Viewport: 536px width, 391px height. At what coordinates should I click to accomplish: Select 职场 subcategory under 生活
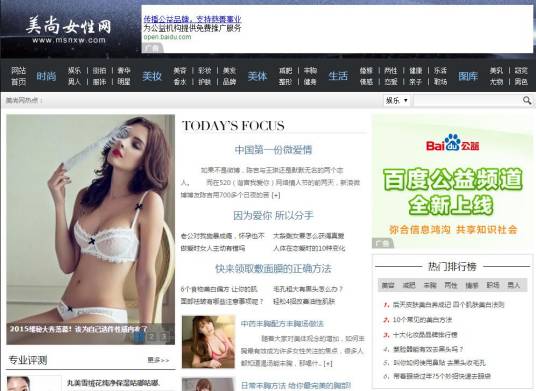click(440, 82)
